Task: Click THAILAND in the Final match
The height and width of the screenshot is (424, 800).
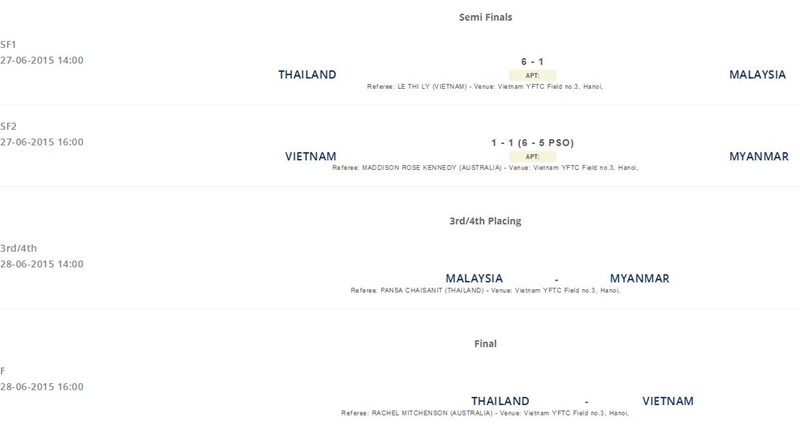Action: click(x=500, y=401)
